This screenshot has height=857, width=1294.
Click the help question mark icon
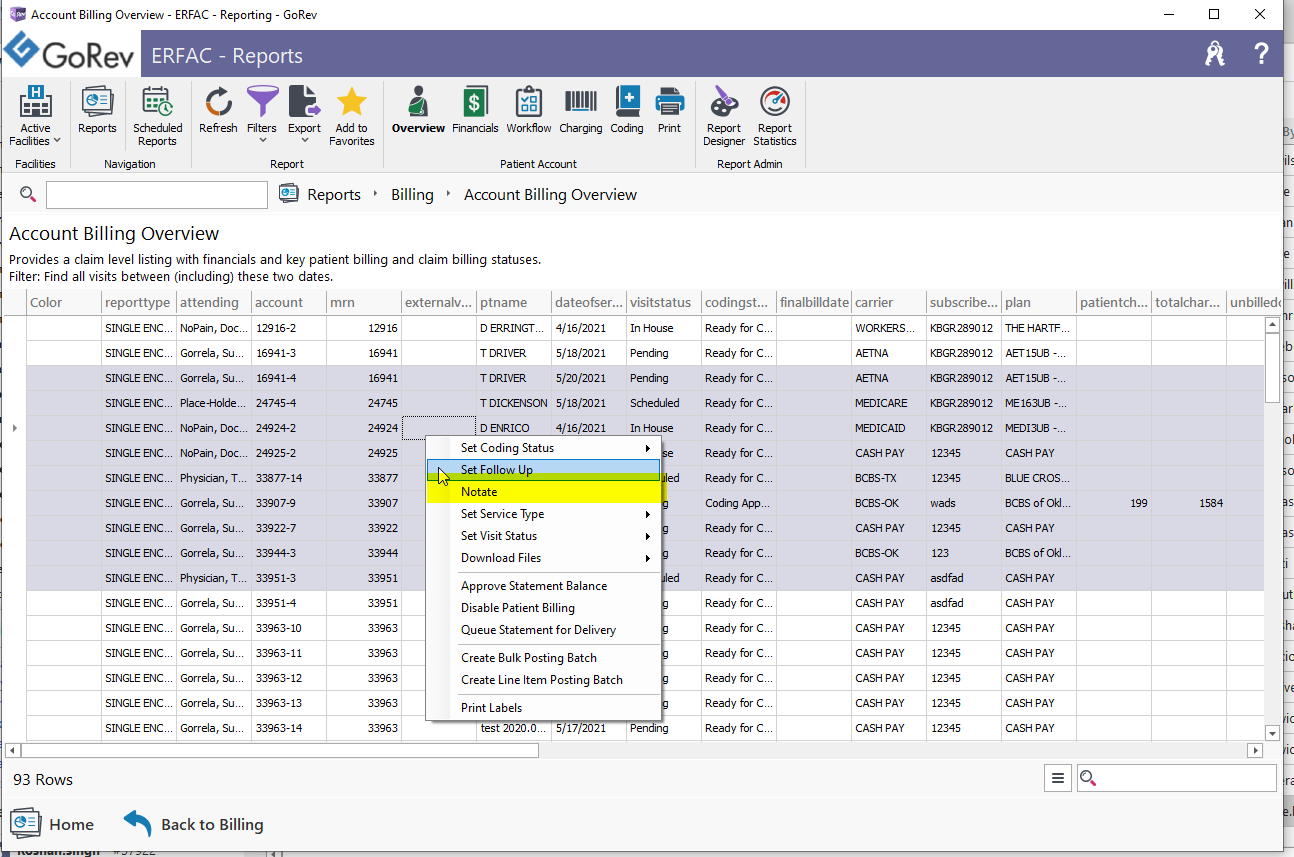coord(1261,54)
